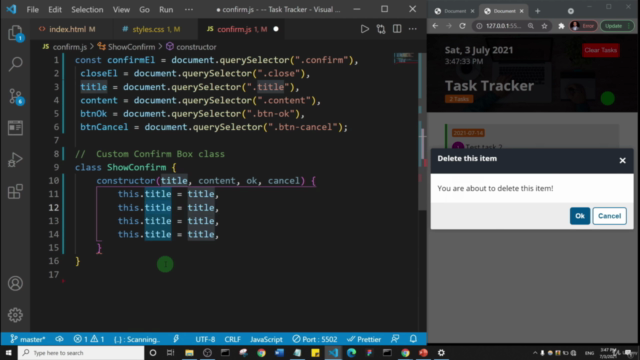
Task: Change file encoding UTF-8
Action: point(205,339)
